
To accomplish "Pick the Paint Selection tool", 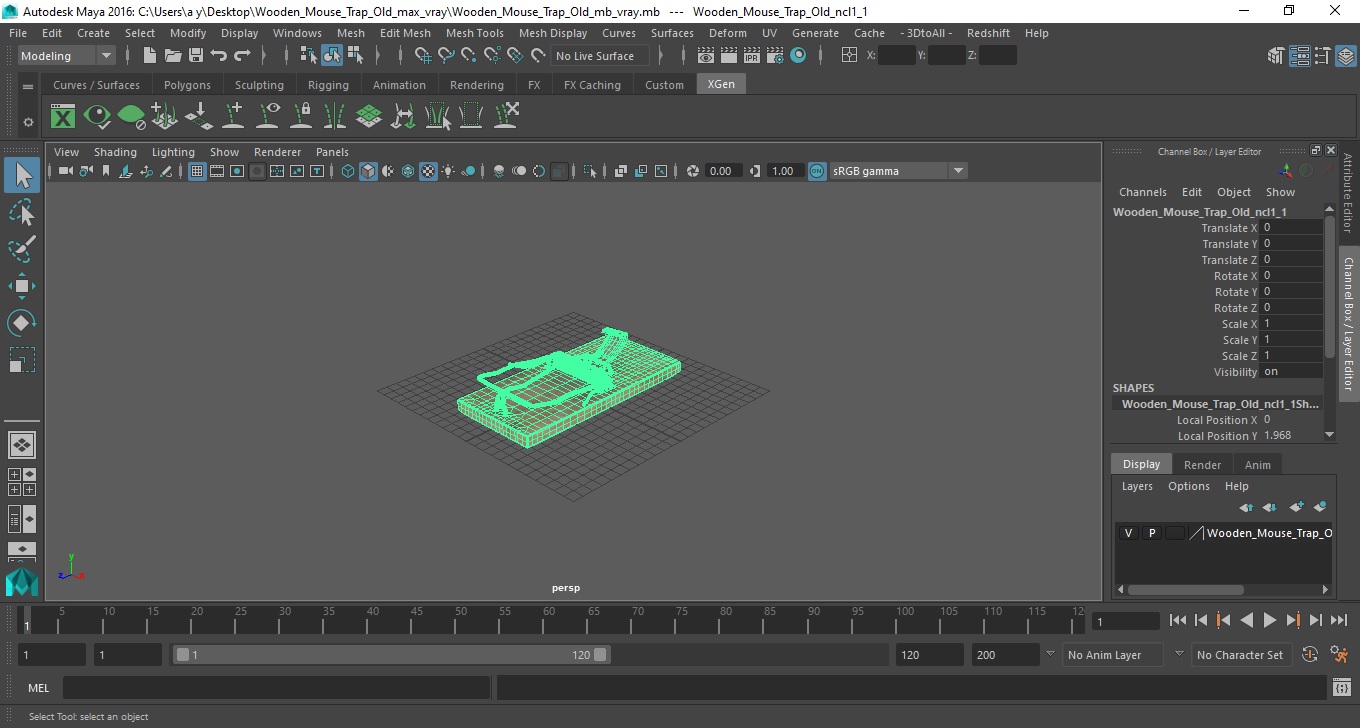I will 22,249.
